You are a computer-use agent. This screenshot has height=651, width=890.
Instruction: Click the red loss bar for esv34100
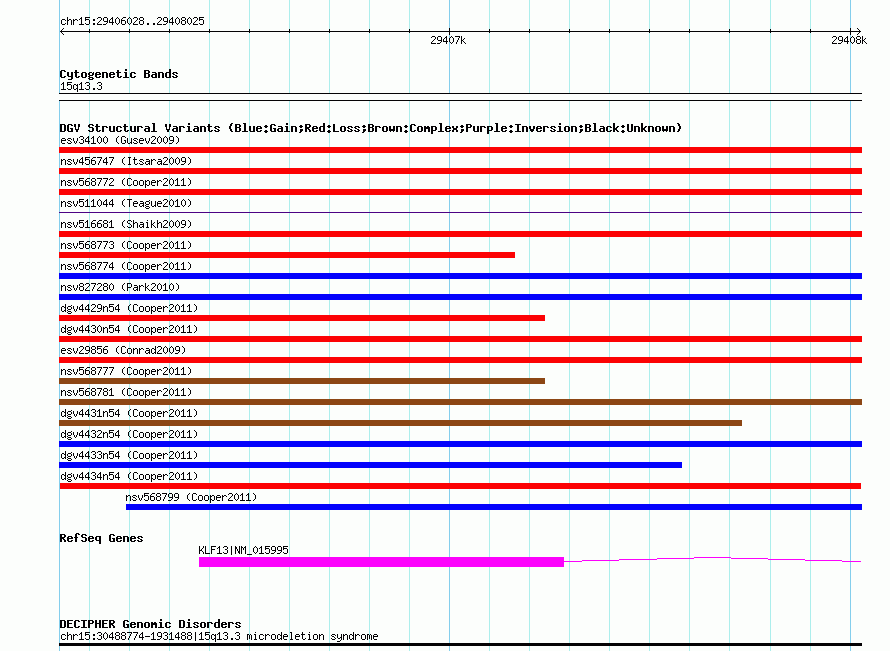pyautogui.click(x=460, y=150)
